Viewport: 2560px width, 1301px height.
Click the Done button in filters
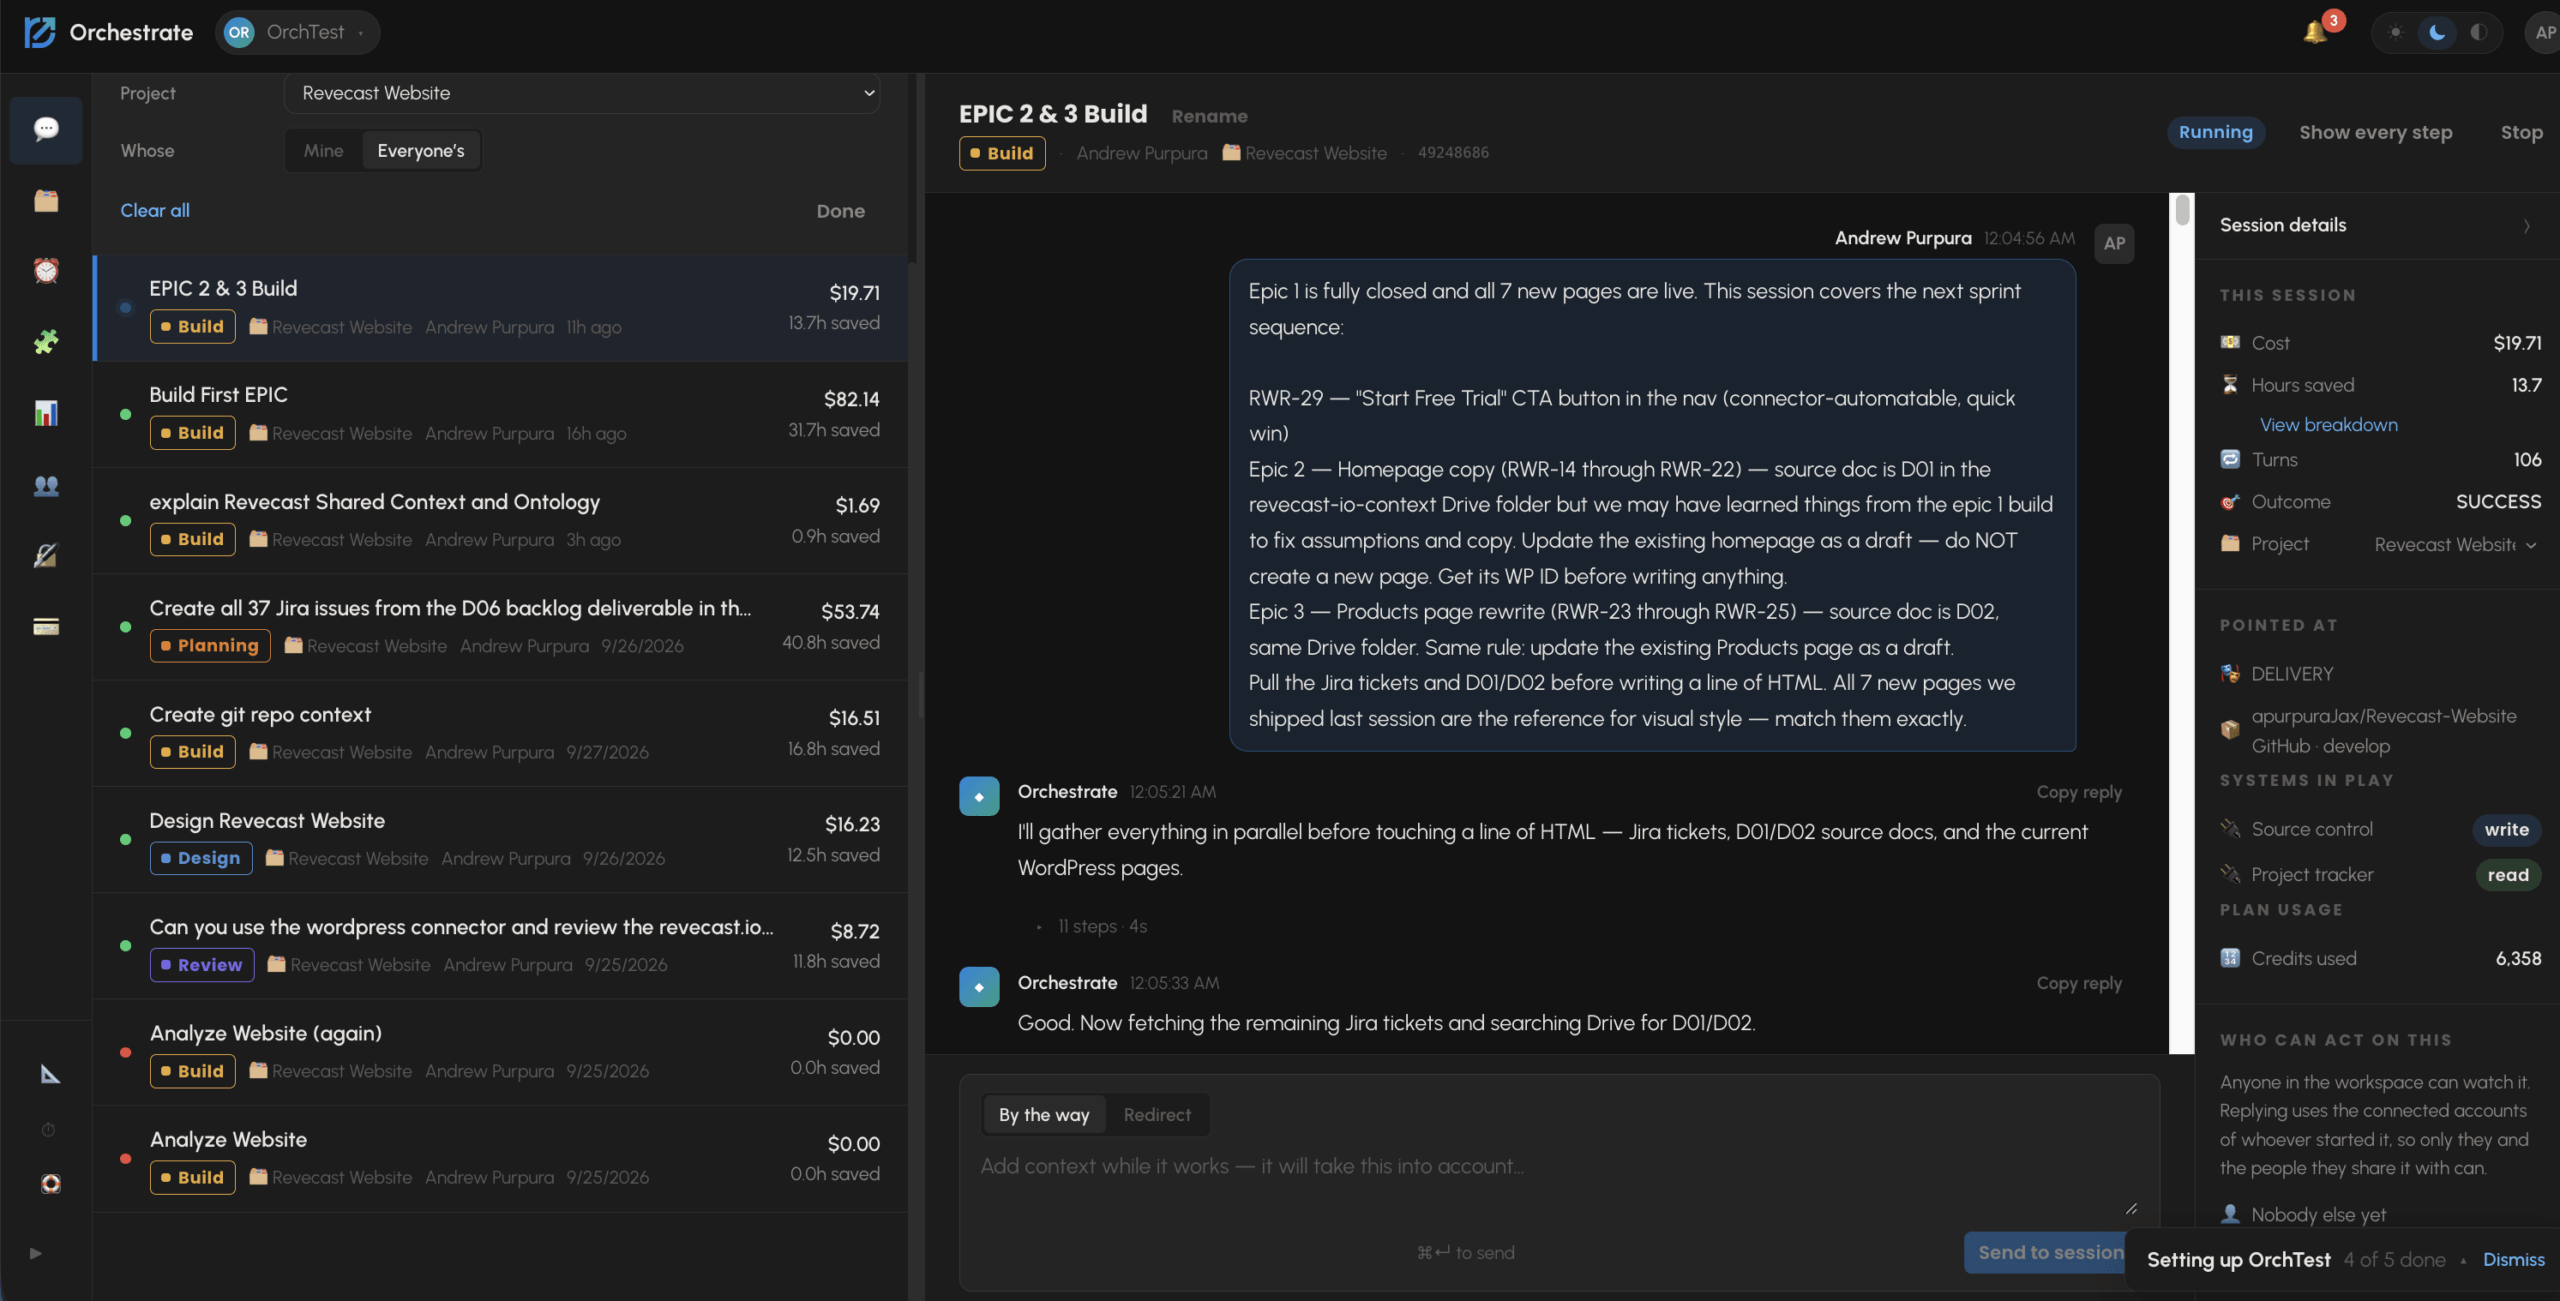point(840,211)
